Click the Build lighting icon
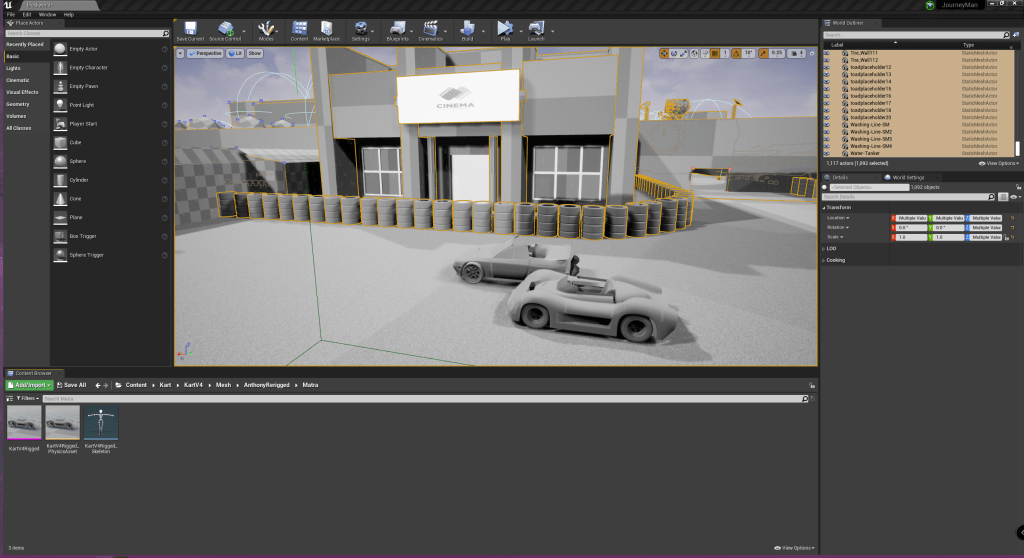Screen dimensions: 1024x558 pos(468,28)
